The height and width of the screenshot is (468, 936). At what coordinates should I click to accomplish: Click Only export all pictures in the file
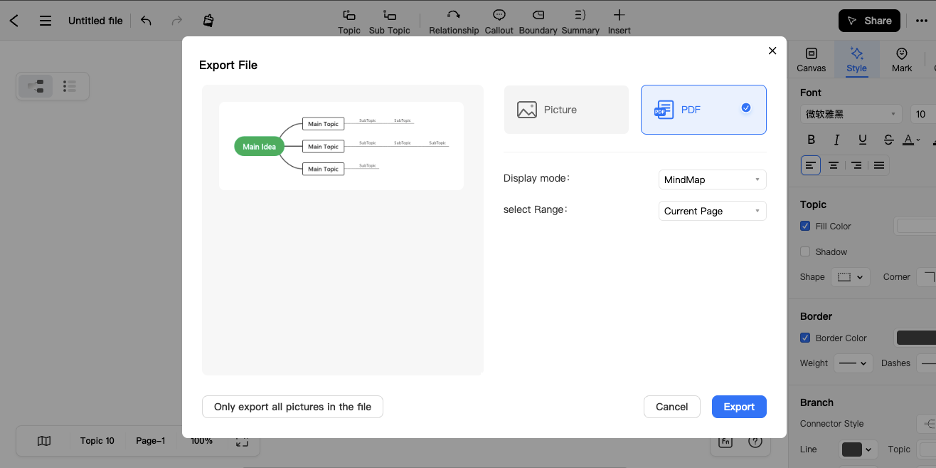[292, 407]
